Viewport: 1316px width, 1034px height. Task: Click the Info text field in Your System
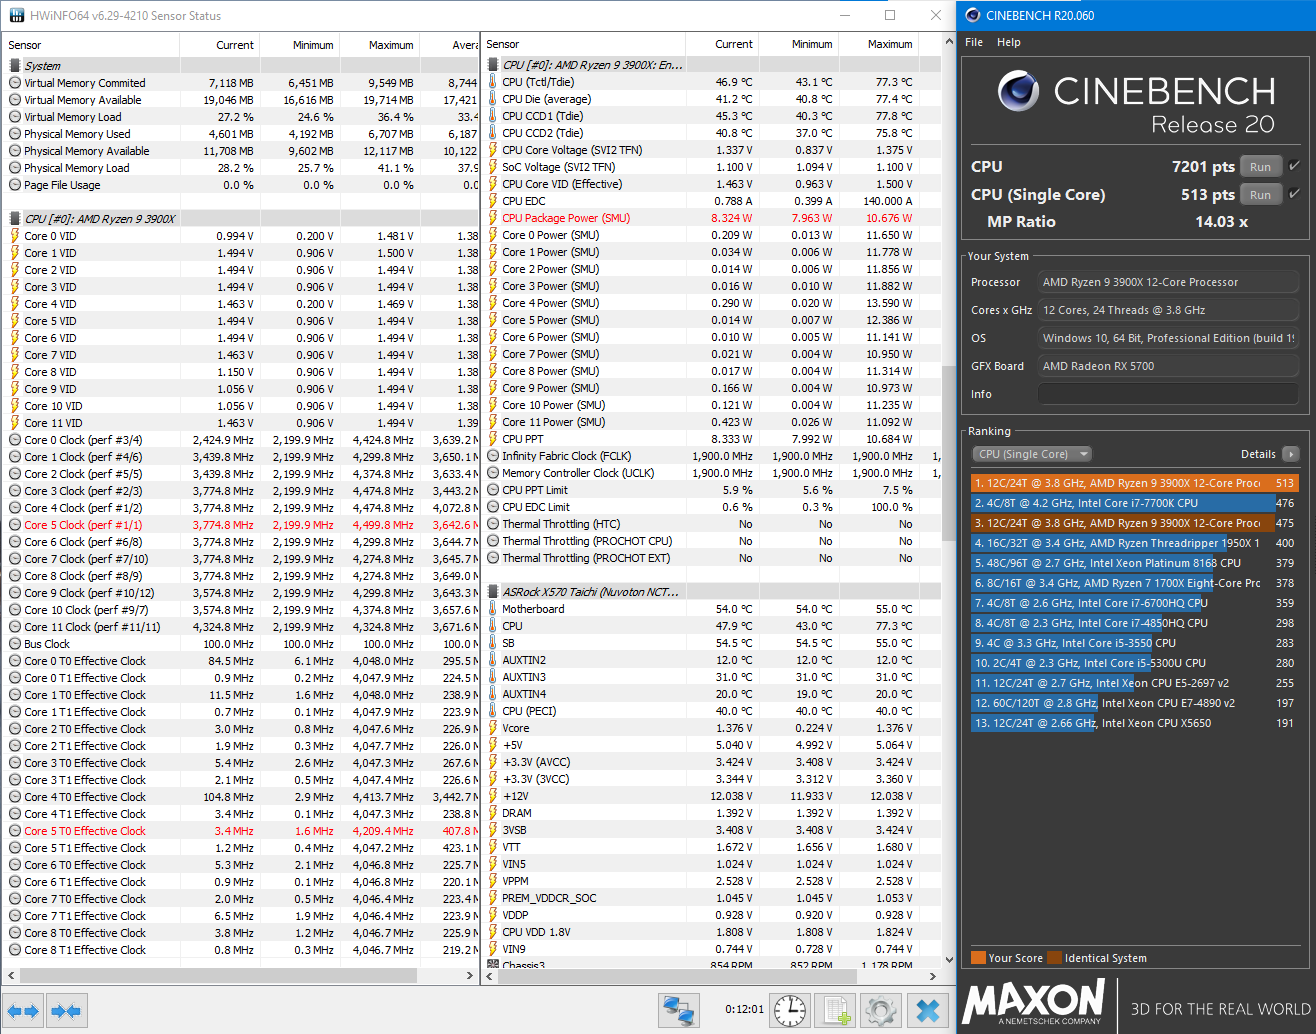click(1168, 394)
